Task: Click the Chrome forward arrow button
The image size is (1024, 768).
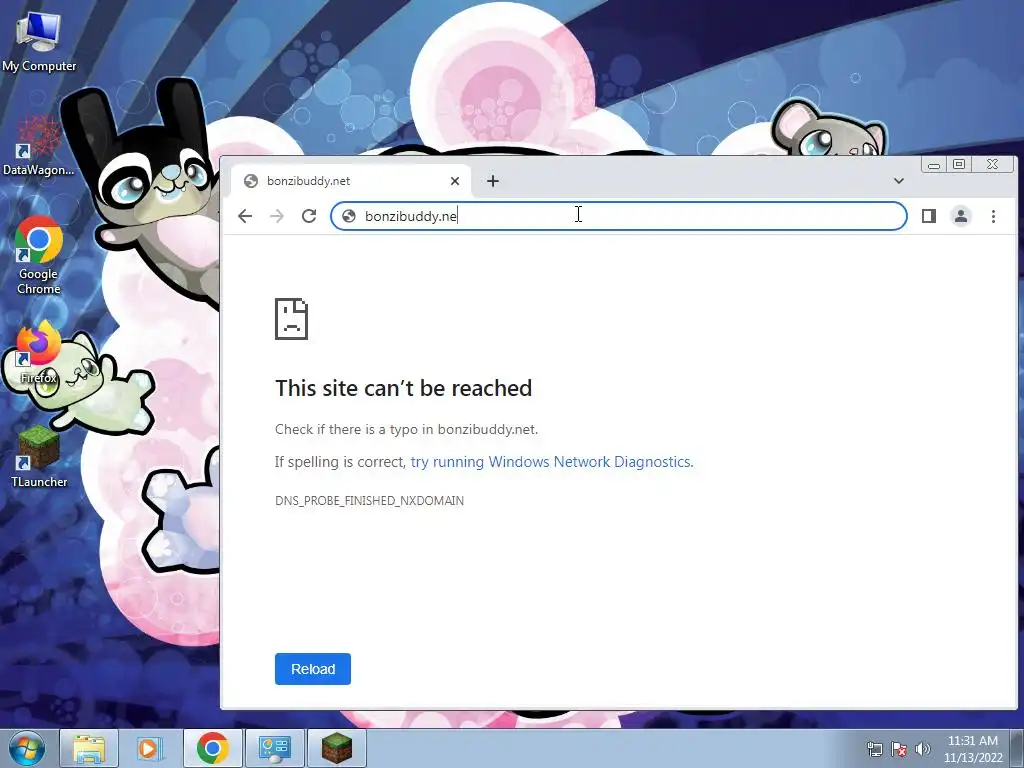Action: 277,216
